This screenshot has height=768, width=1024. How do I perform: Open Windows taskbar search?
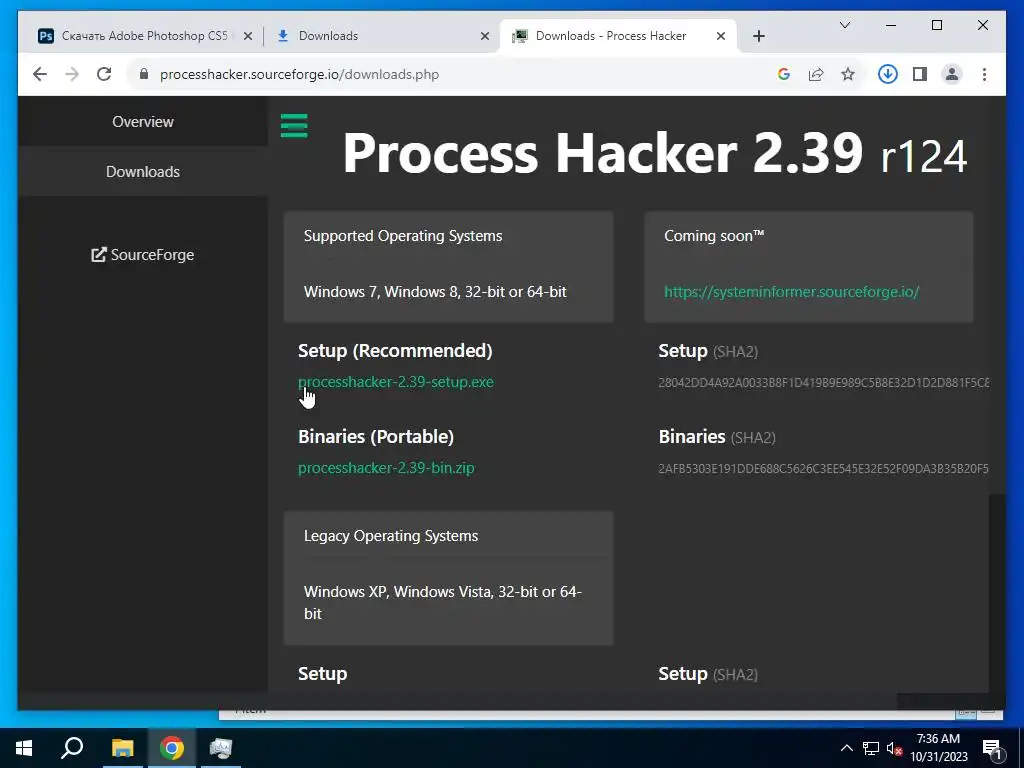click(x=72, y=748)
